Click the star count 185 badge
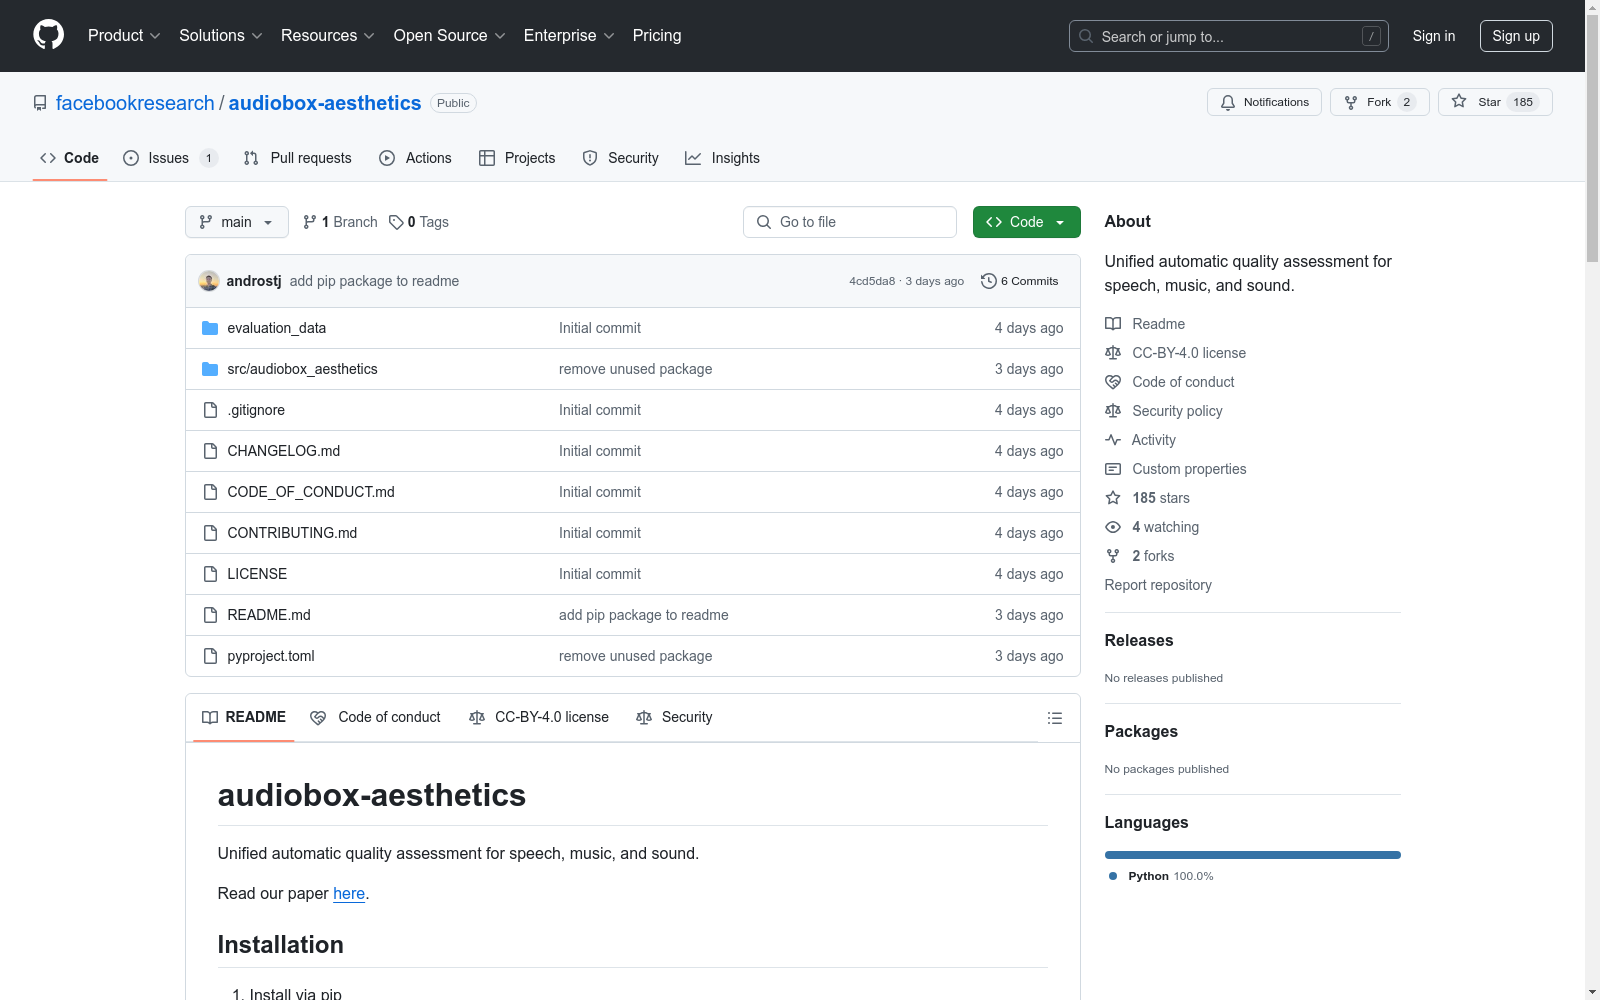The width and height of the screenshot is (1600, 1000). coord(1523,102)
